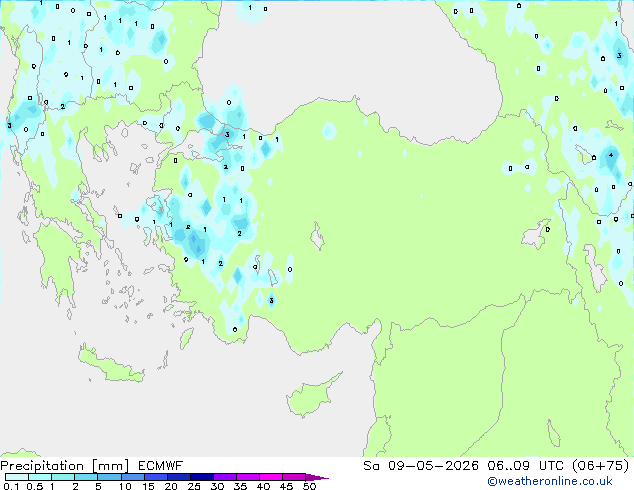Pick the 25 mm dark navy legend swatch

(202, 477)
